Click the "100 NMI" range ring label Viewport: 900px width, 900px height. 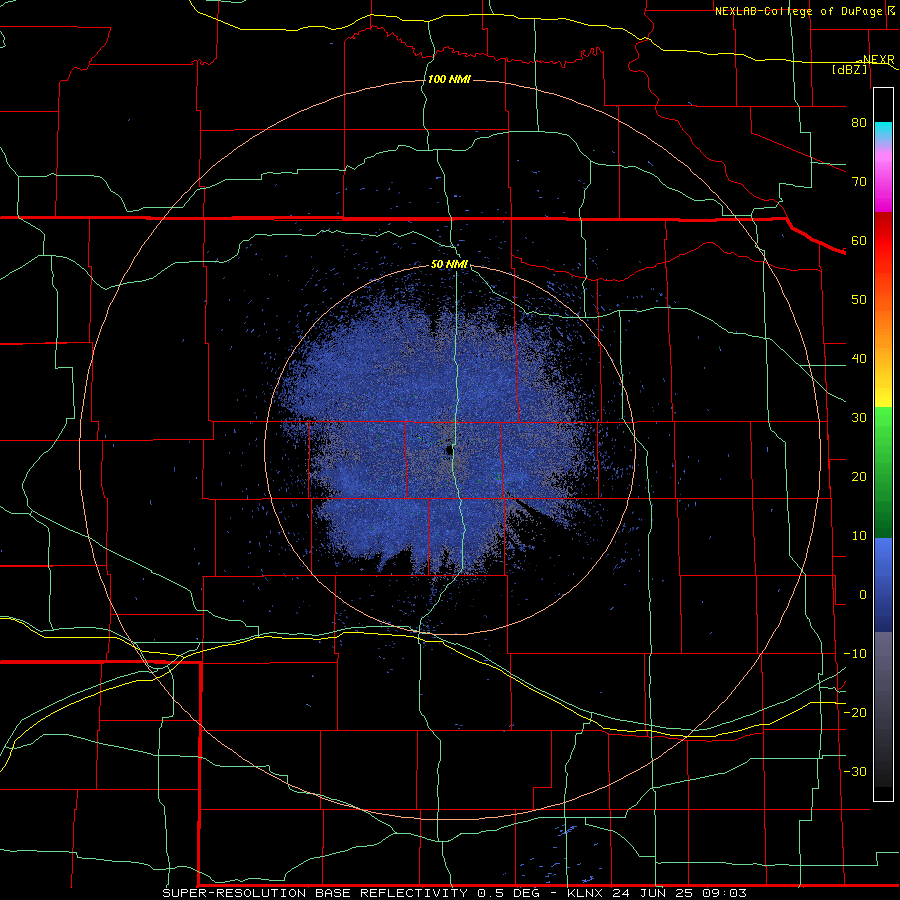click(x=449, y=79)
